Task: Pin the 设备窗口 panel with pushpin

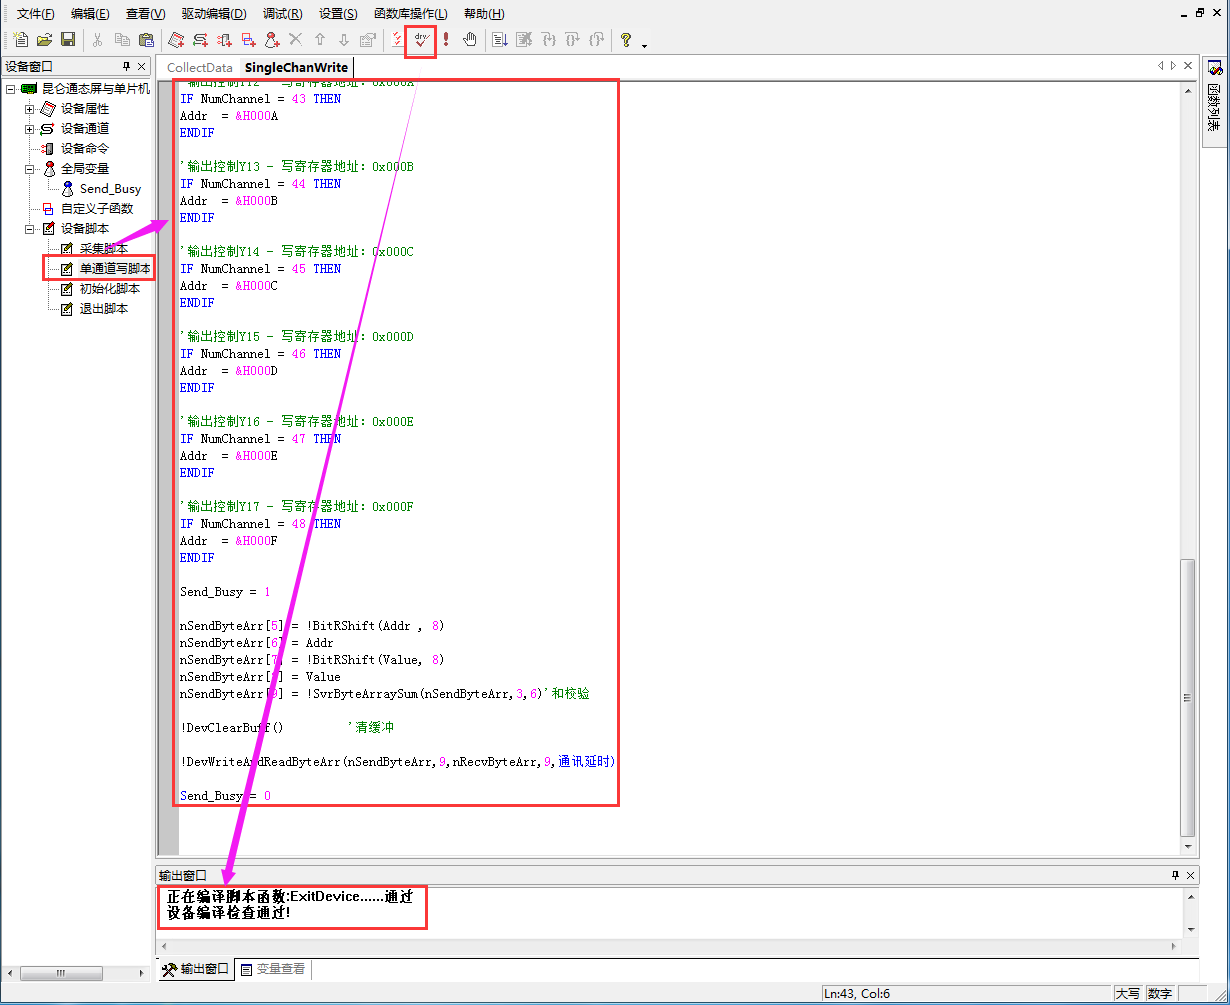Action: 126,66
